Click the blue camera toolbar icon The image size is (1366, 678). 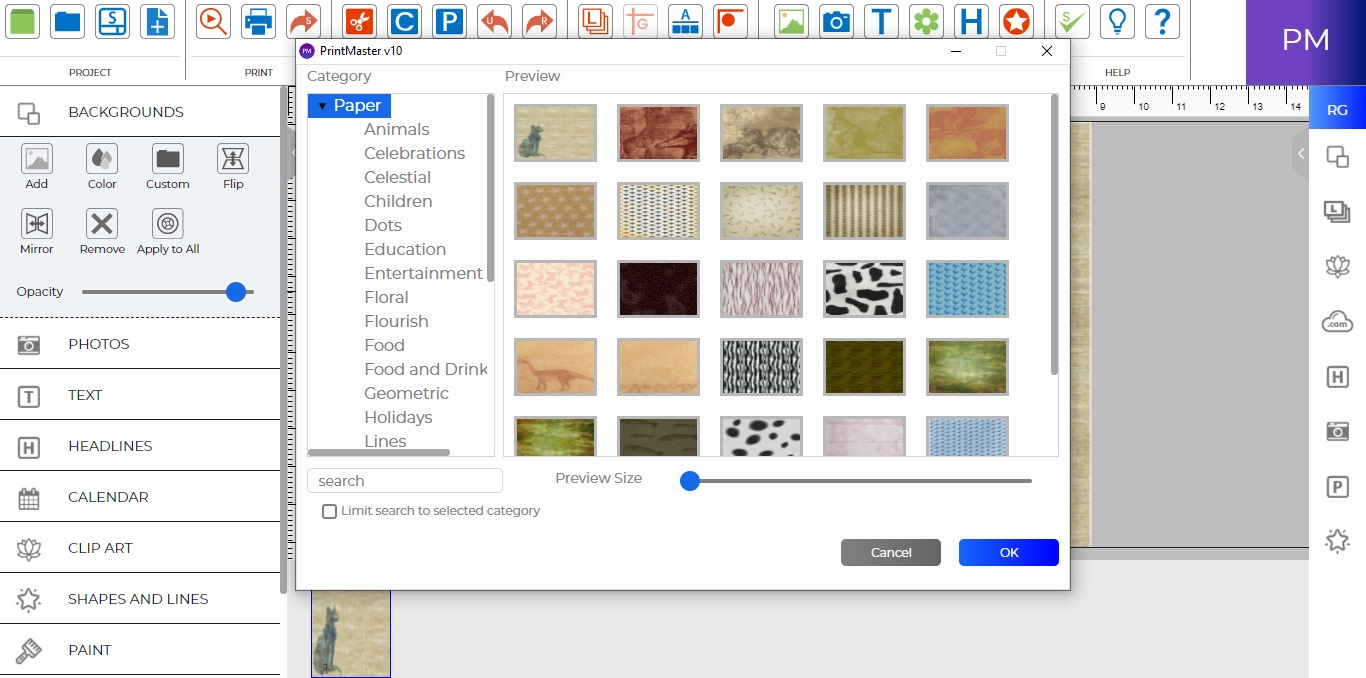[x=836, y=21]
